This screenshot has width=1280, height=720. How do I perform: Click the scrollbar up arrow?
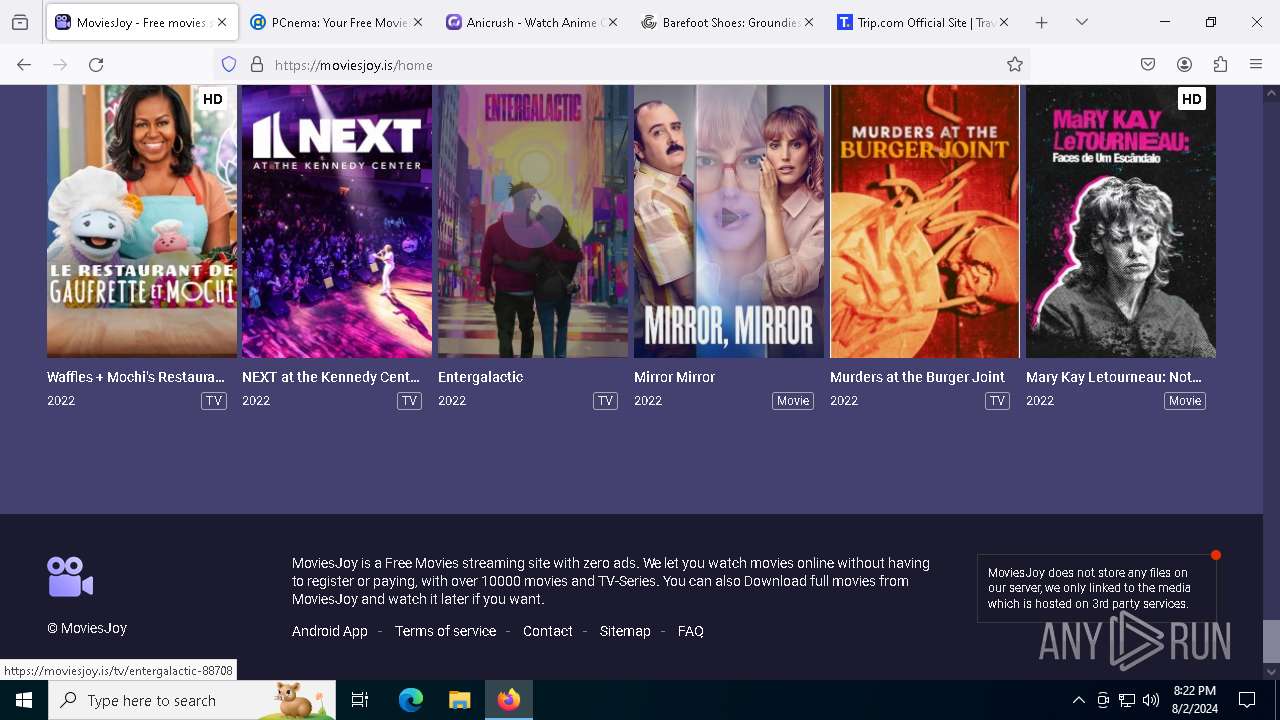[x=1271, y=93]
